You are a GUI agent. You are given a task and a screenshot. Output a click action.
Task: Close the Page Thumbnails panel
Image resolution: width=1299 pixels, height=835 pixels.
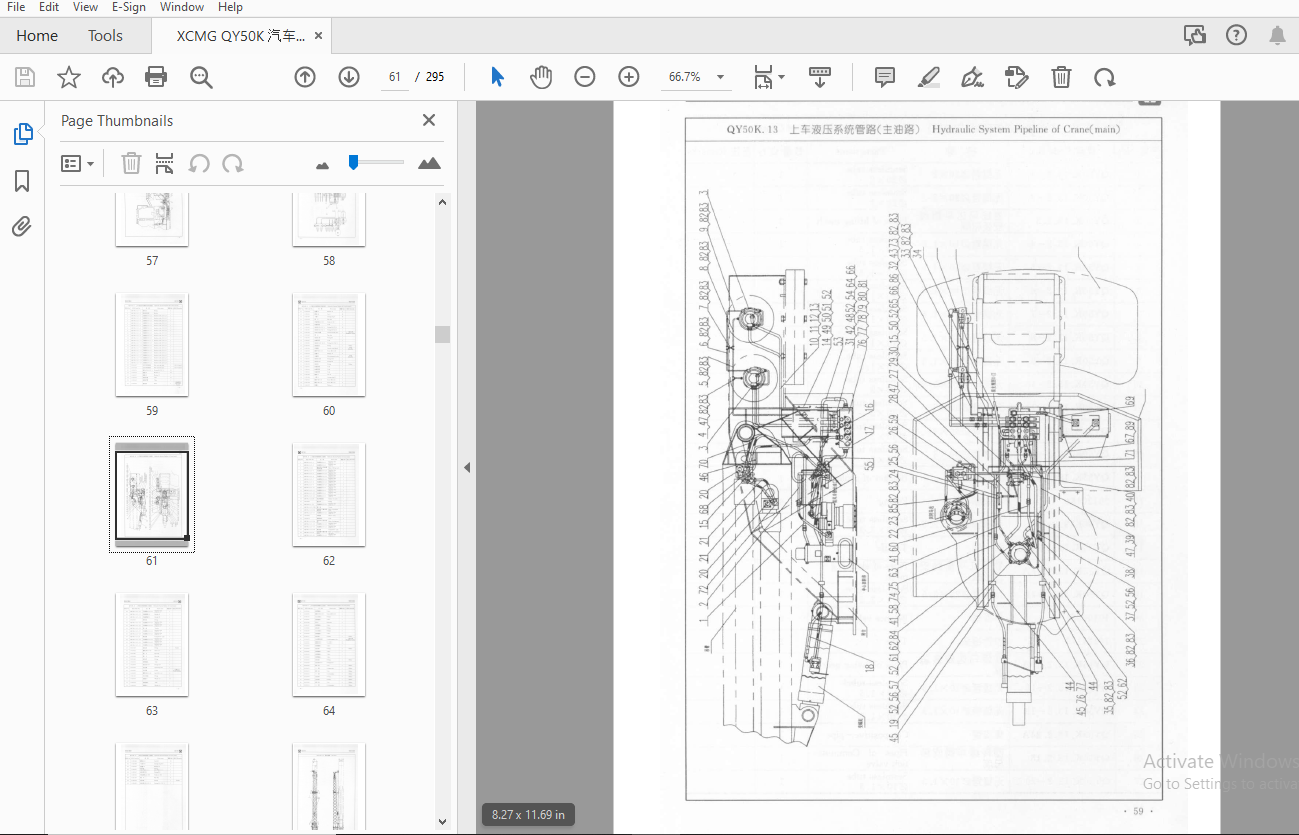tap(429, 120)
